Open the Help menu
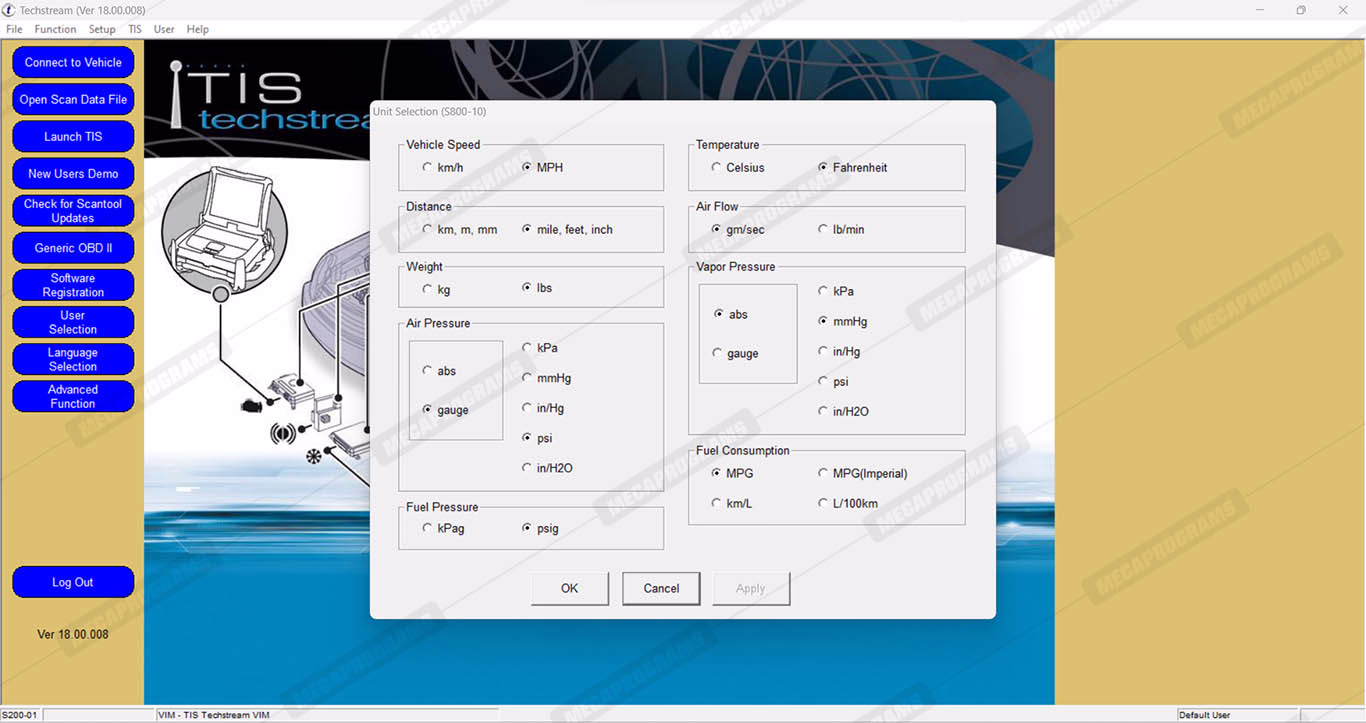1366x723 pixels. 197,29
